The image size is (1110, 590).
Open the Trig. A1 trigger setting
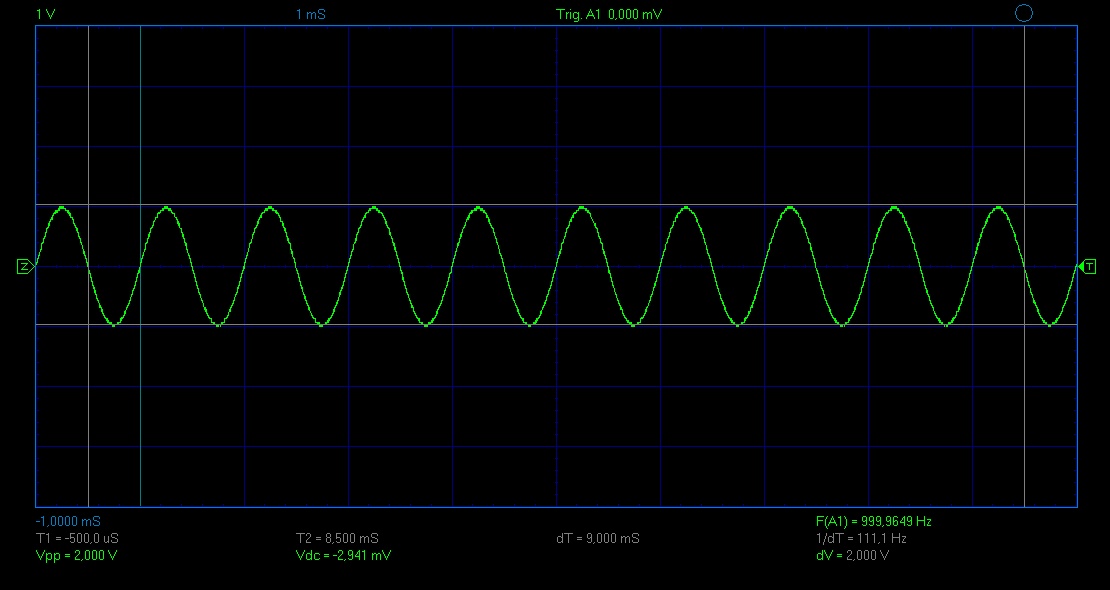[610, 14]
